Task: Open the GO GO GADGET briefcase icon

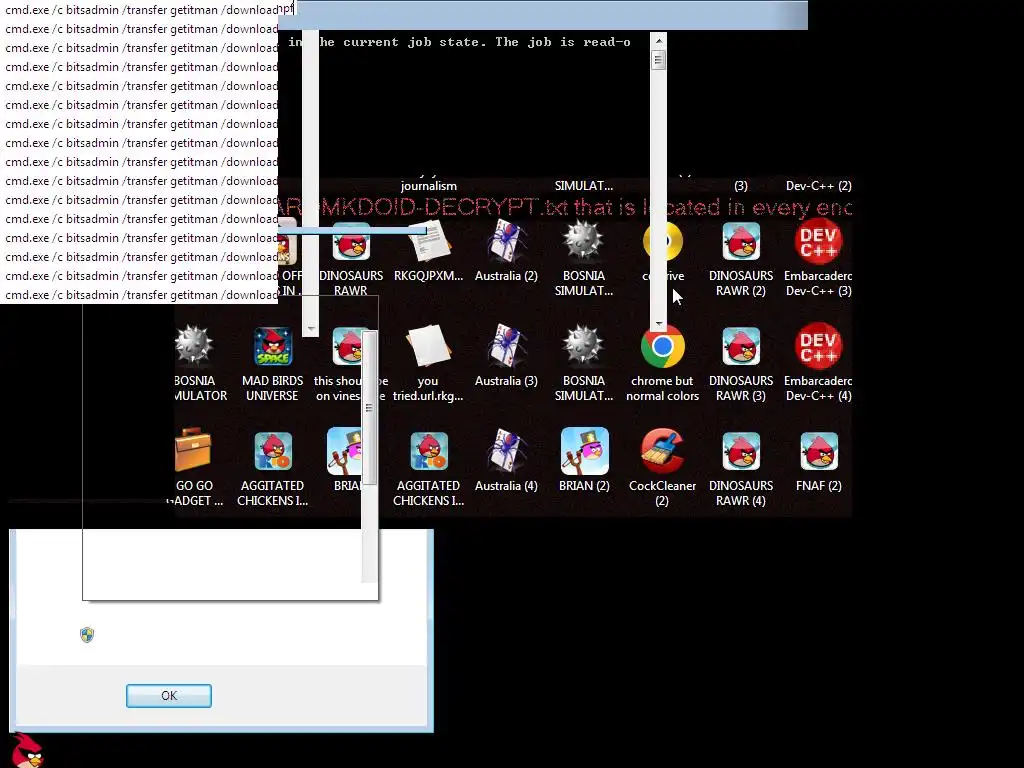Action: coord(193,450)
